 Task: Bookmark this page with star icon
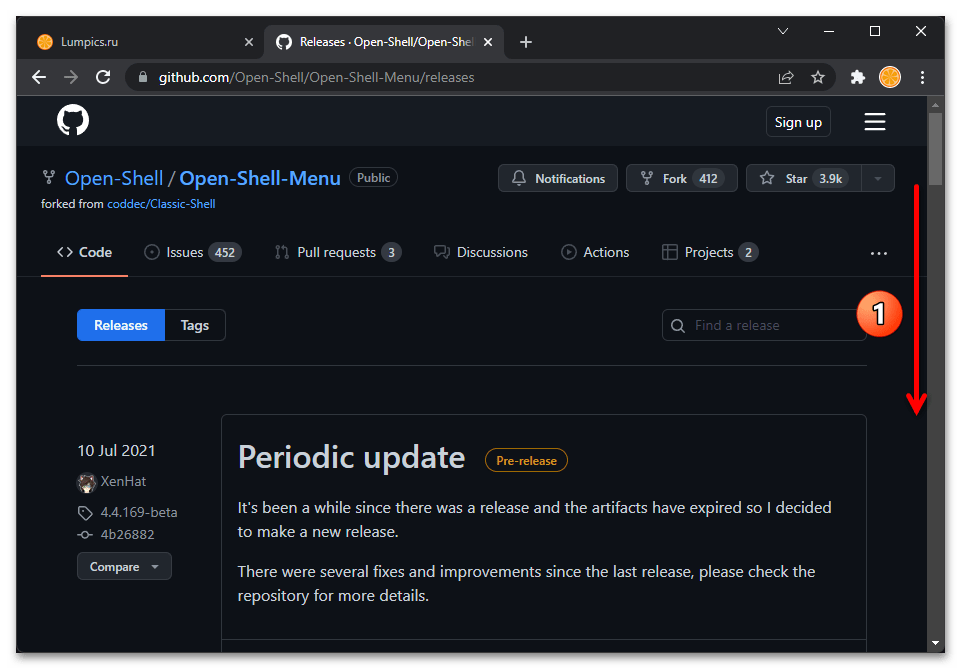[x=818, y=77]
